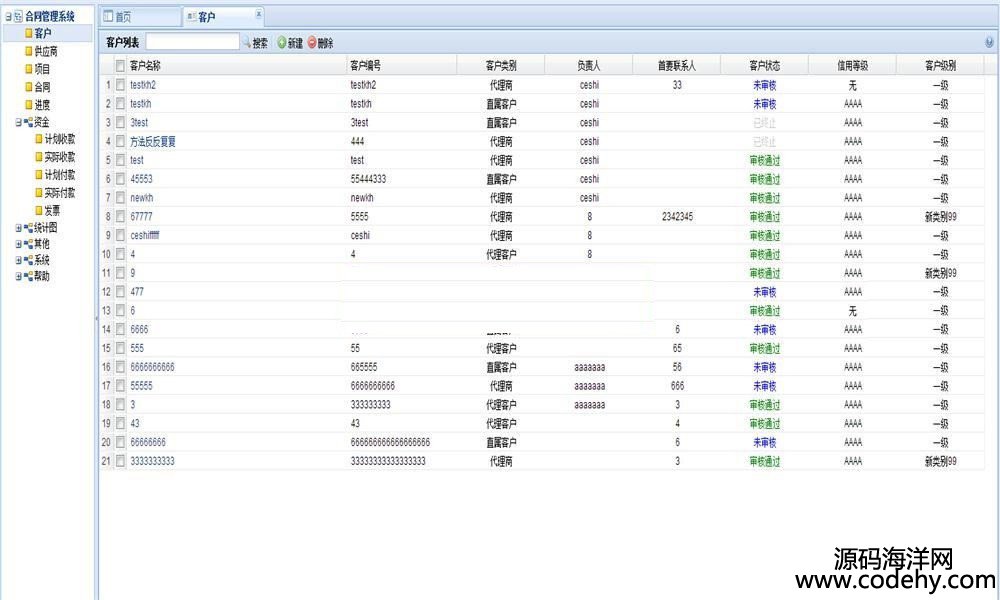Image resolution: width=1000 pixels, height=600 pixels.
Task: Select 新类别99 in the 67777 row
Action: [x=941, y=217]
